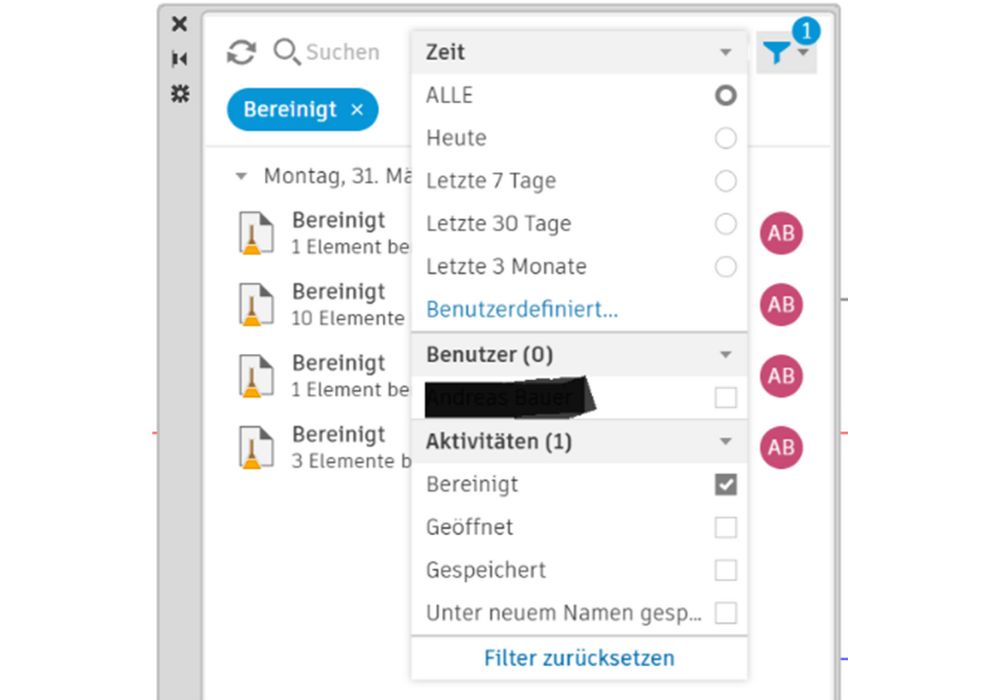Select Letzte 7 Tage from the time menu
1000x700 pixels.
726,181
